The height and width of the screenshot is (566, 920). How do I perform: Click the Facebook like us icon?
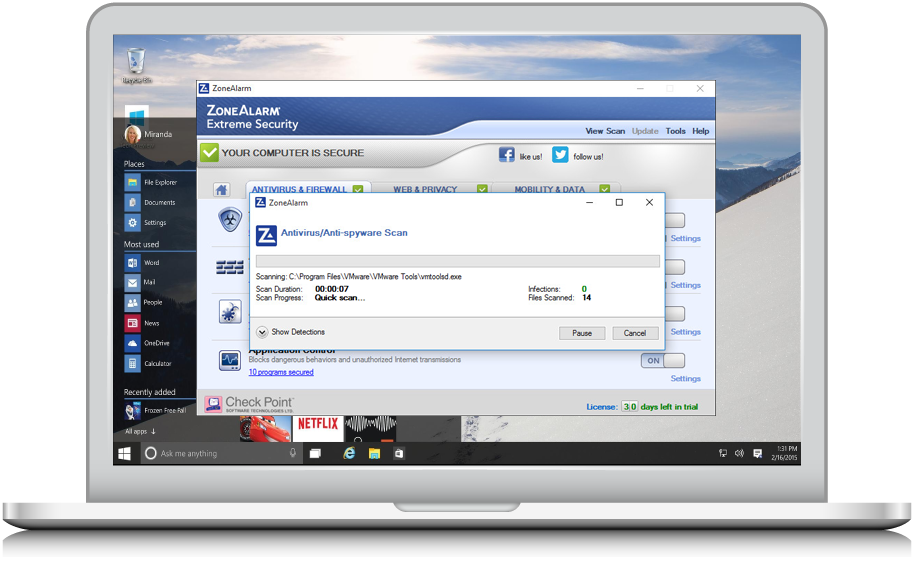pyautogui.click(x=507, y=155)
